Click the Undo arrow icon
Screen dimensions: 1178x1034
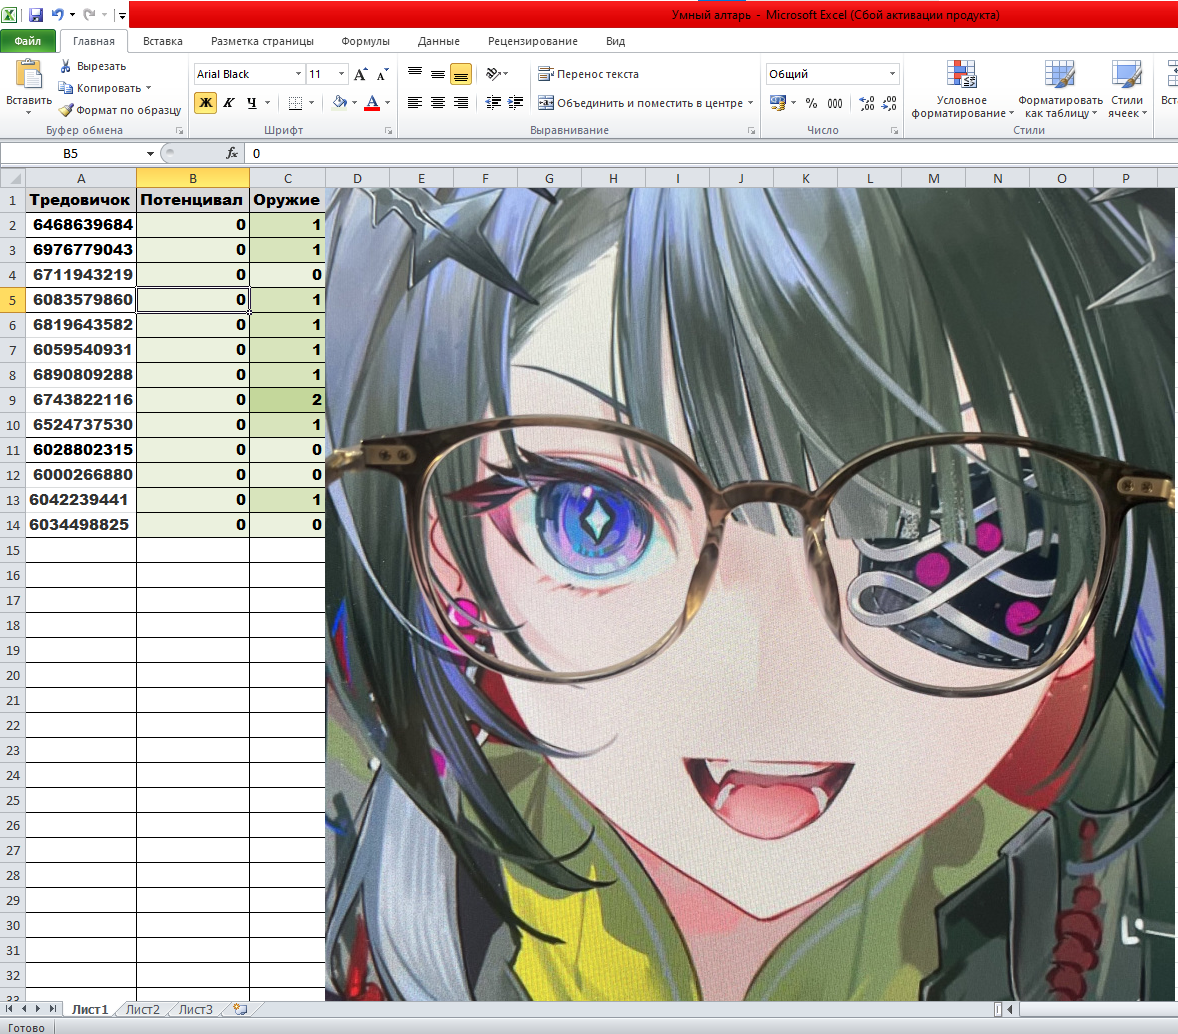57,14
